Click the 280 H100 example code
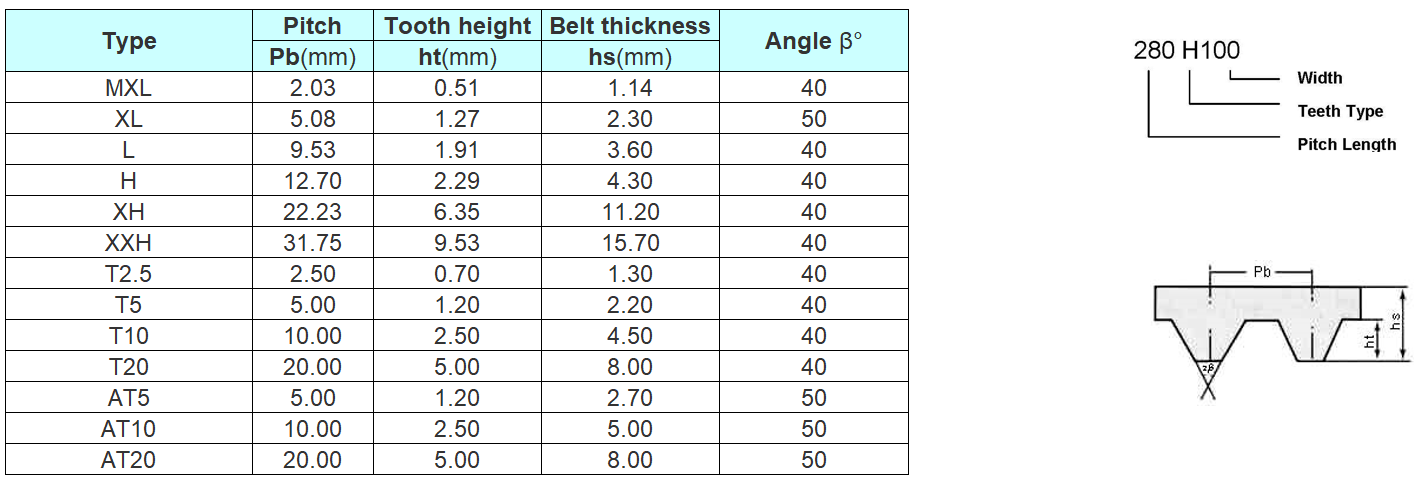 1187,50
